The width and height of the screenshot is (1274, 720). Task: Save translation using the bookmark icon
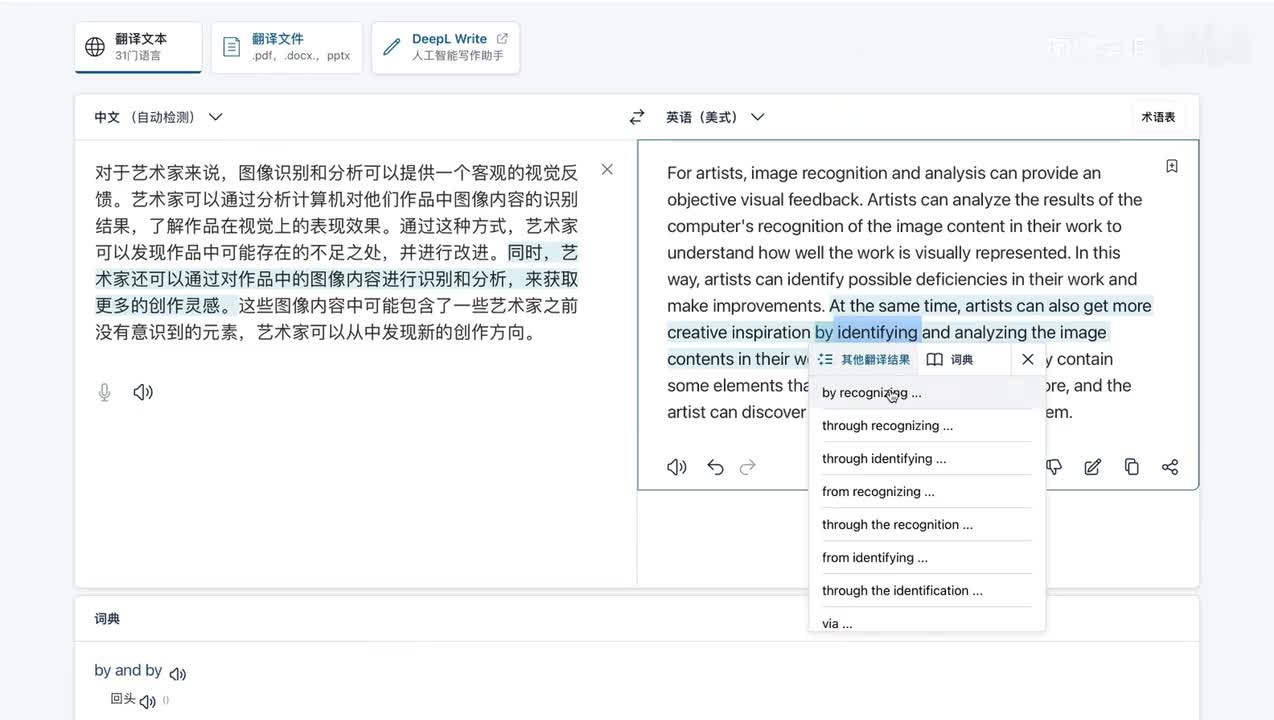[1172, 166]
